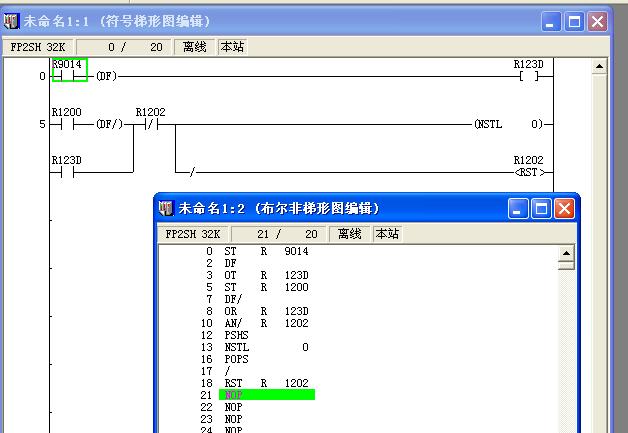Click FP2SH 32K in the ladder status bar

(x=37, y=46)
